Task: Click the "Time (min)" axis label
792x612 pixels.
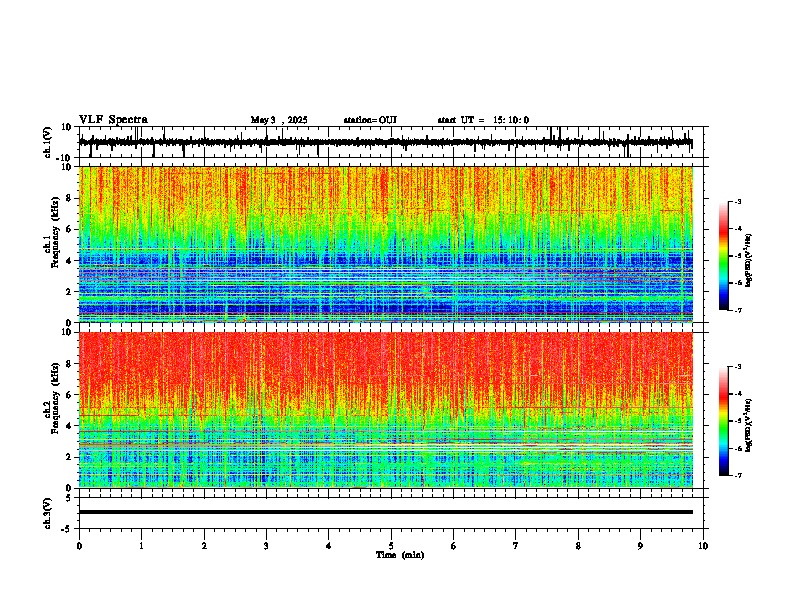Action: point(400,555)
